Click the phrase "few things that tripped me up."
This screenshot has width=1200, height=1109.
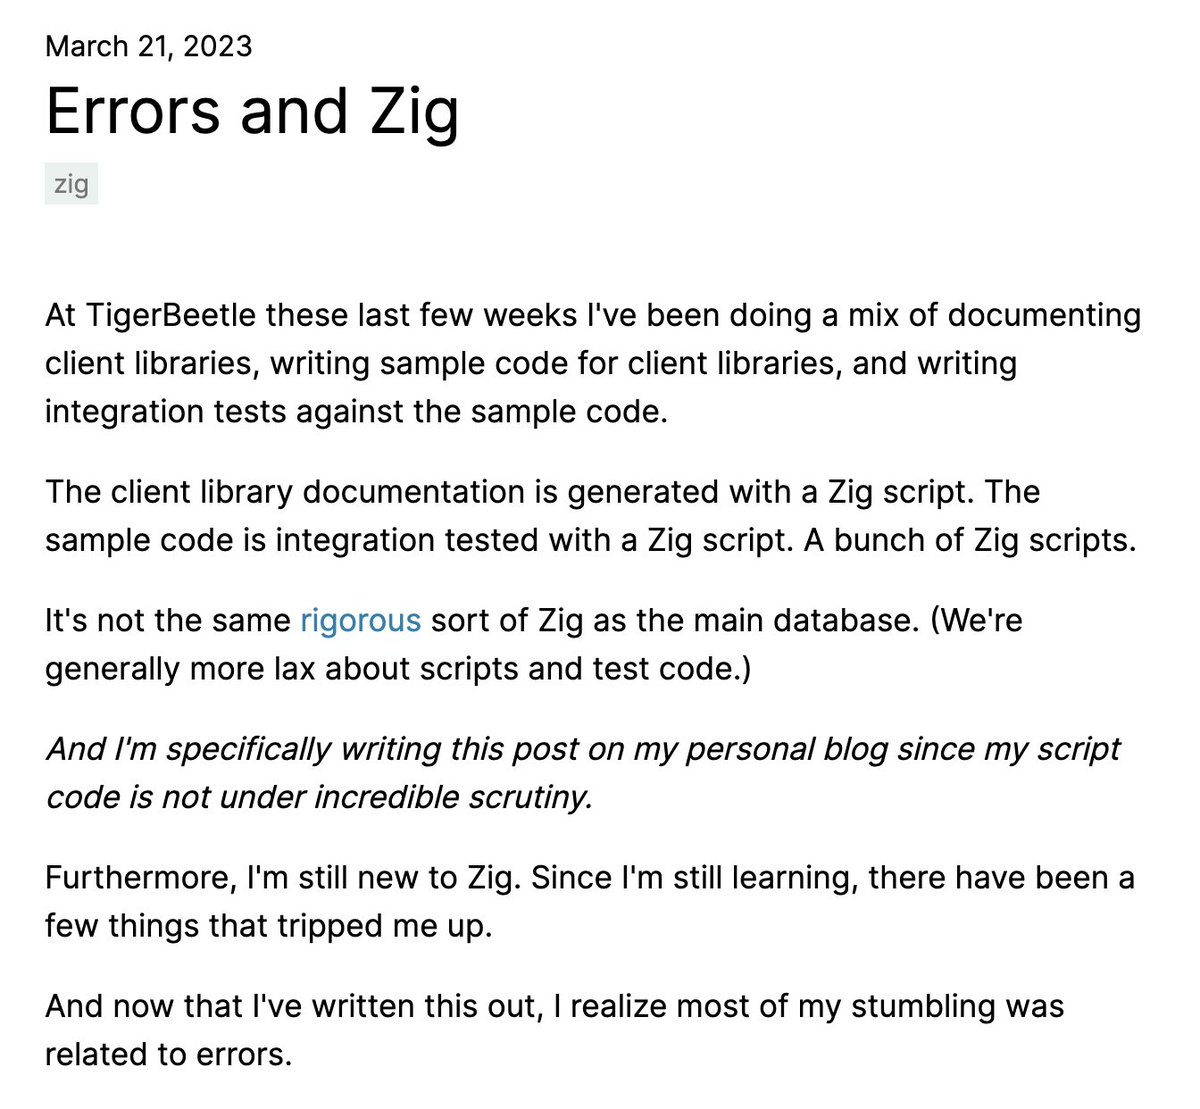[268, 925]
